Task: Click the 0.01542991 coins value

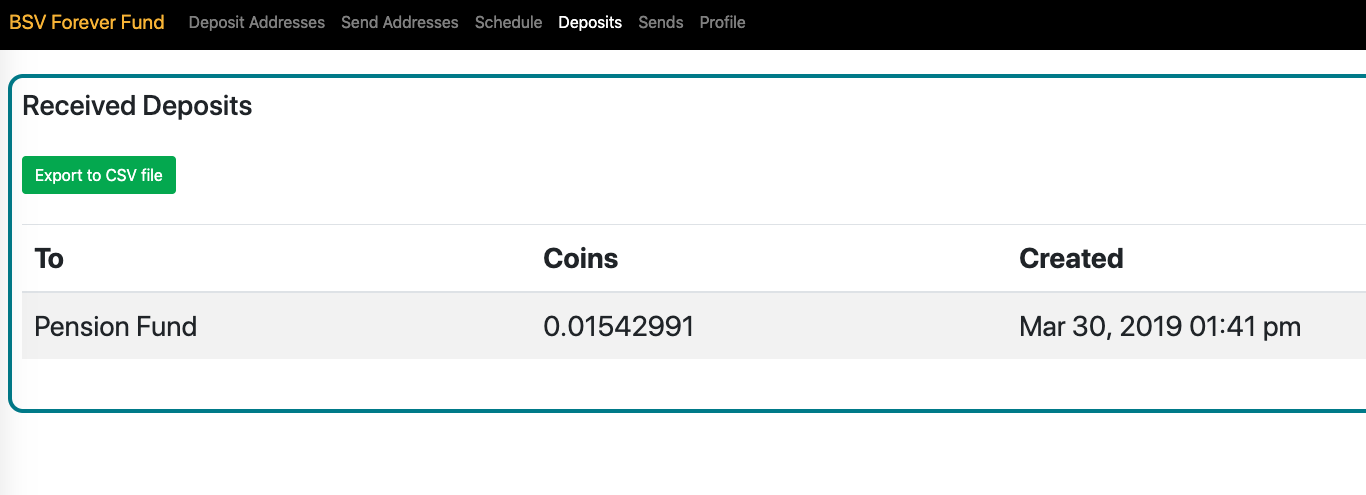Action: pos(618,326)
